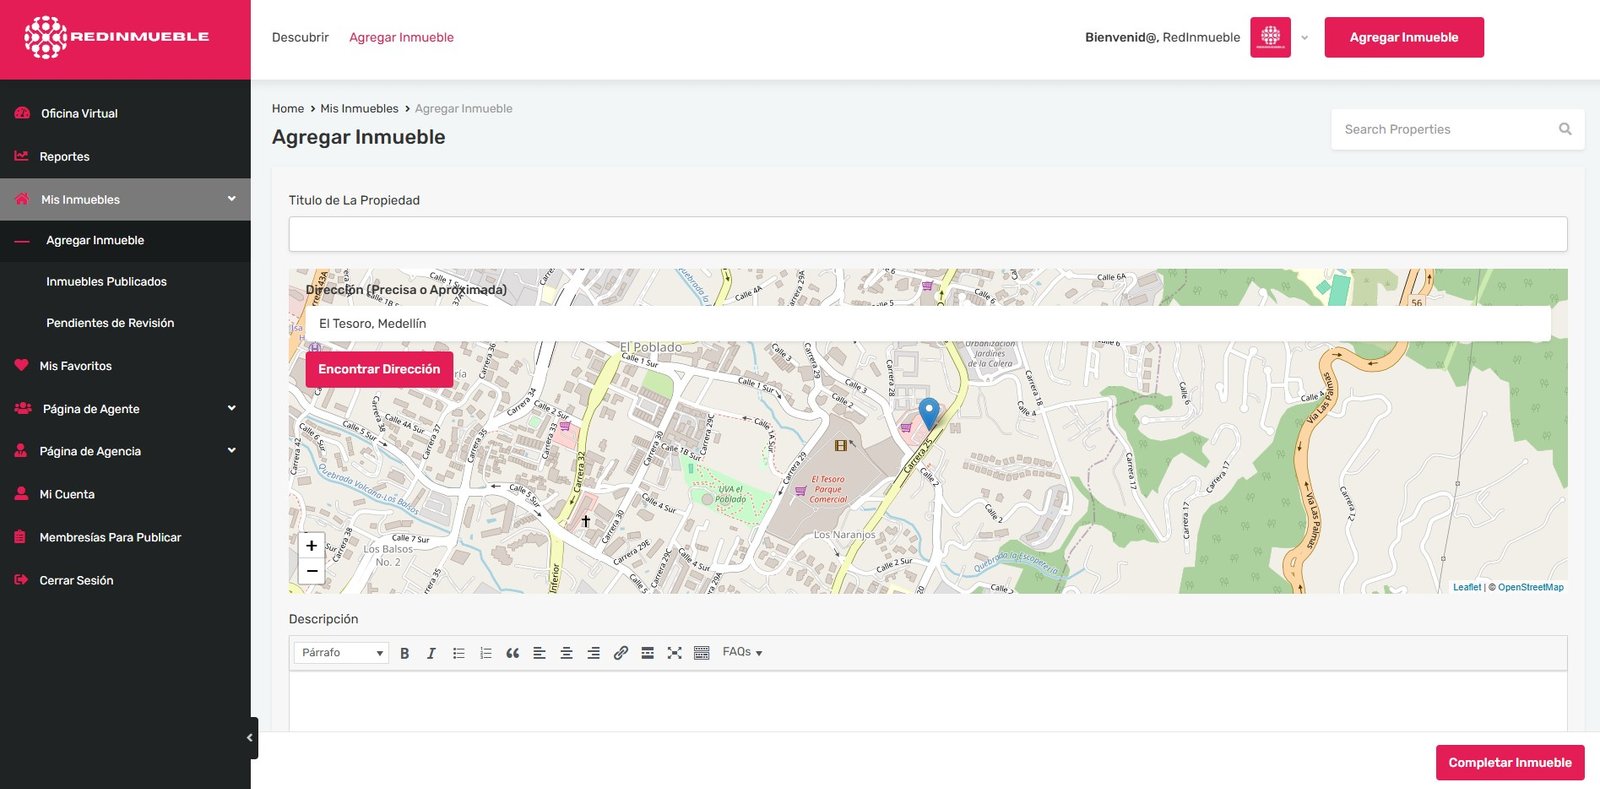The height and width of the screenshot is (789, 1600).
Task: Click the Encontrar Dirección button
Action: click(379, 369)
